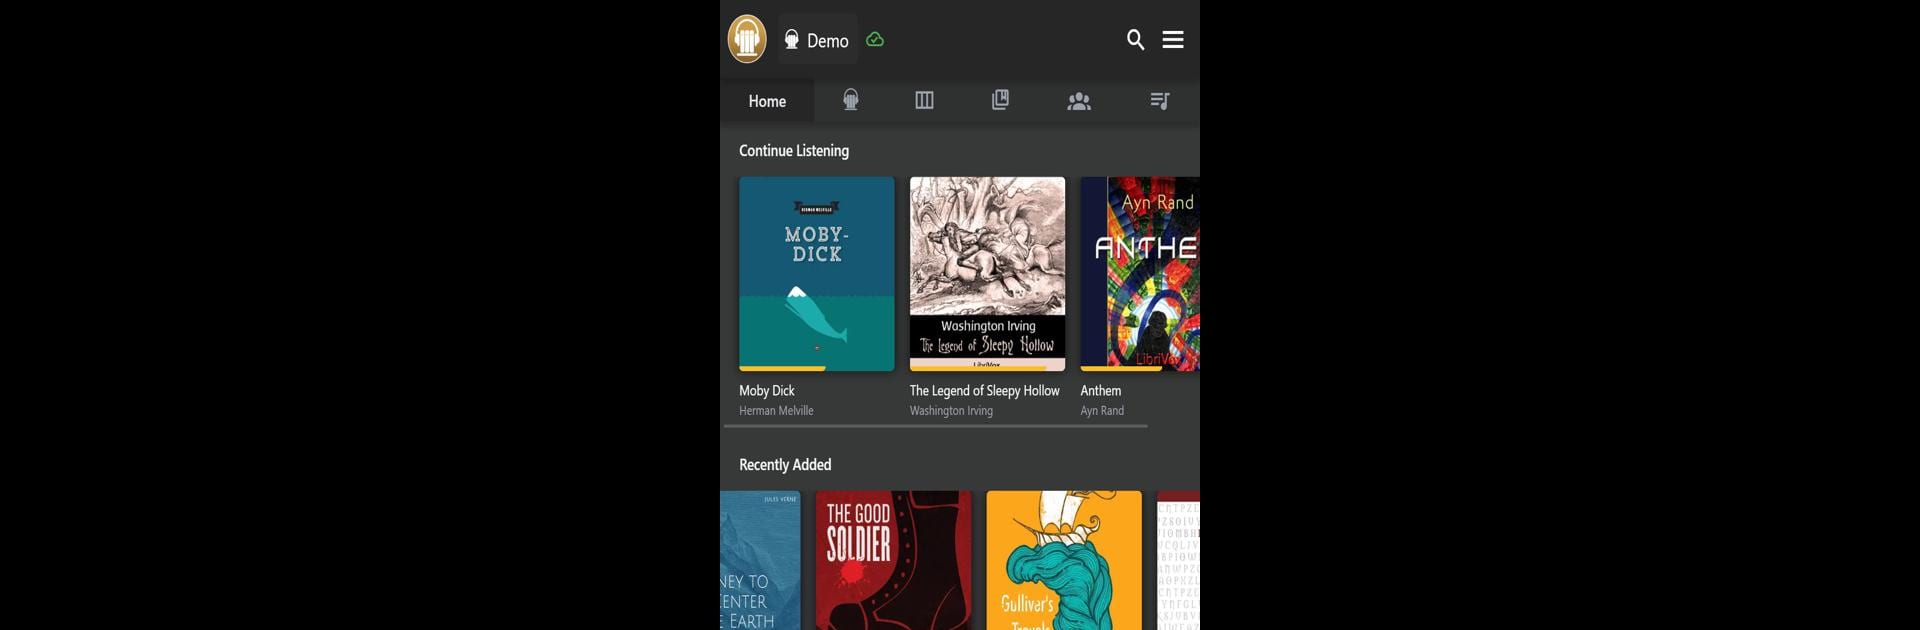Open the Anthem cover by Ayn Rand

(x=1140, y=274)
